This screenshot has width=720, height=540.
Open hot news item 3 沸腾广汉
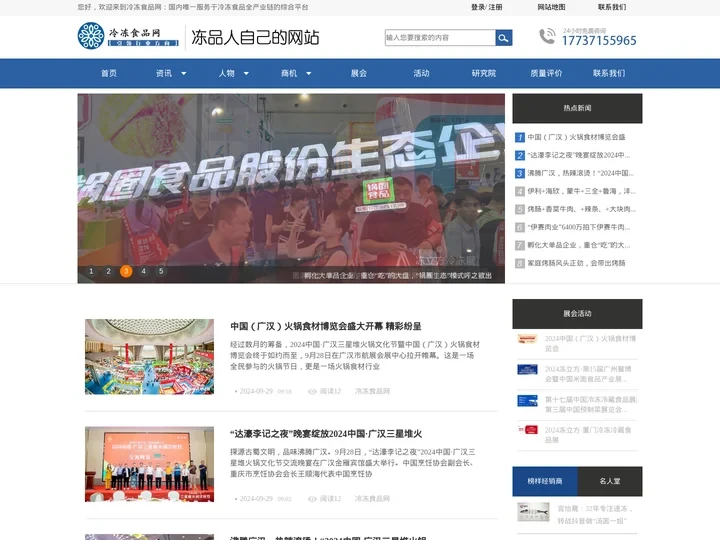[580, 173]
